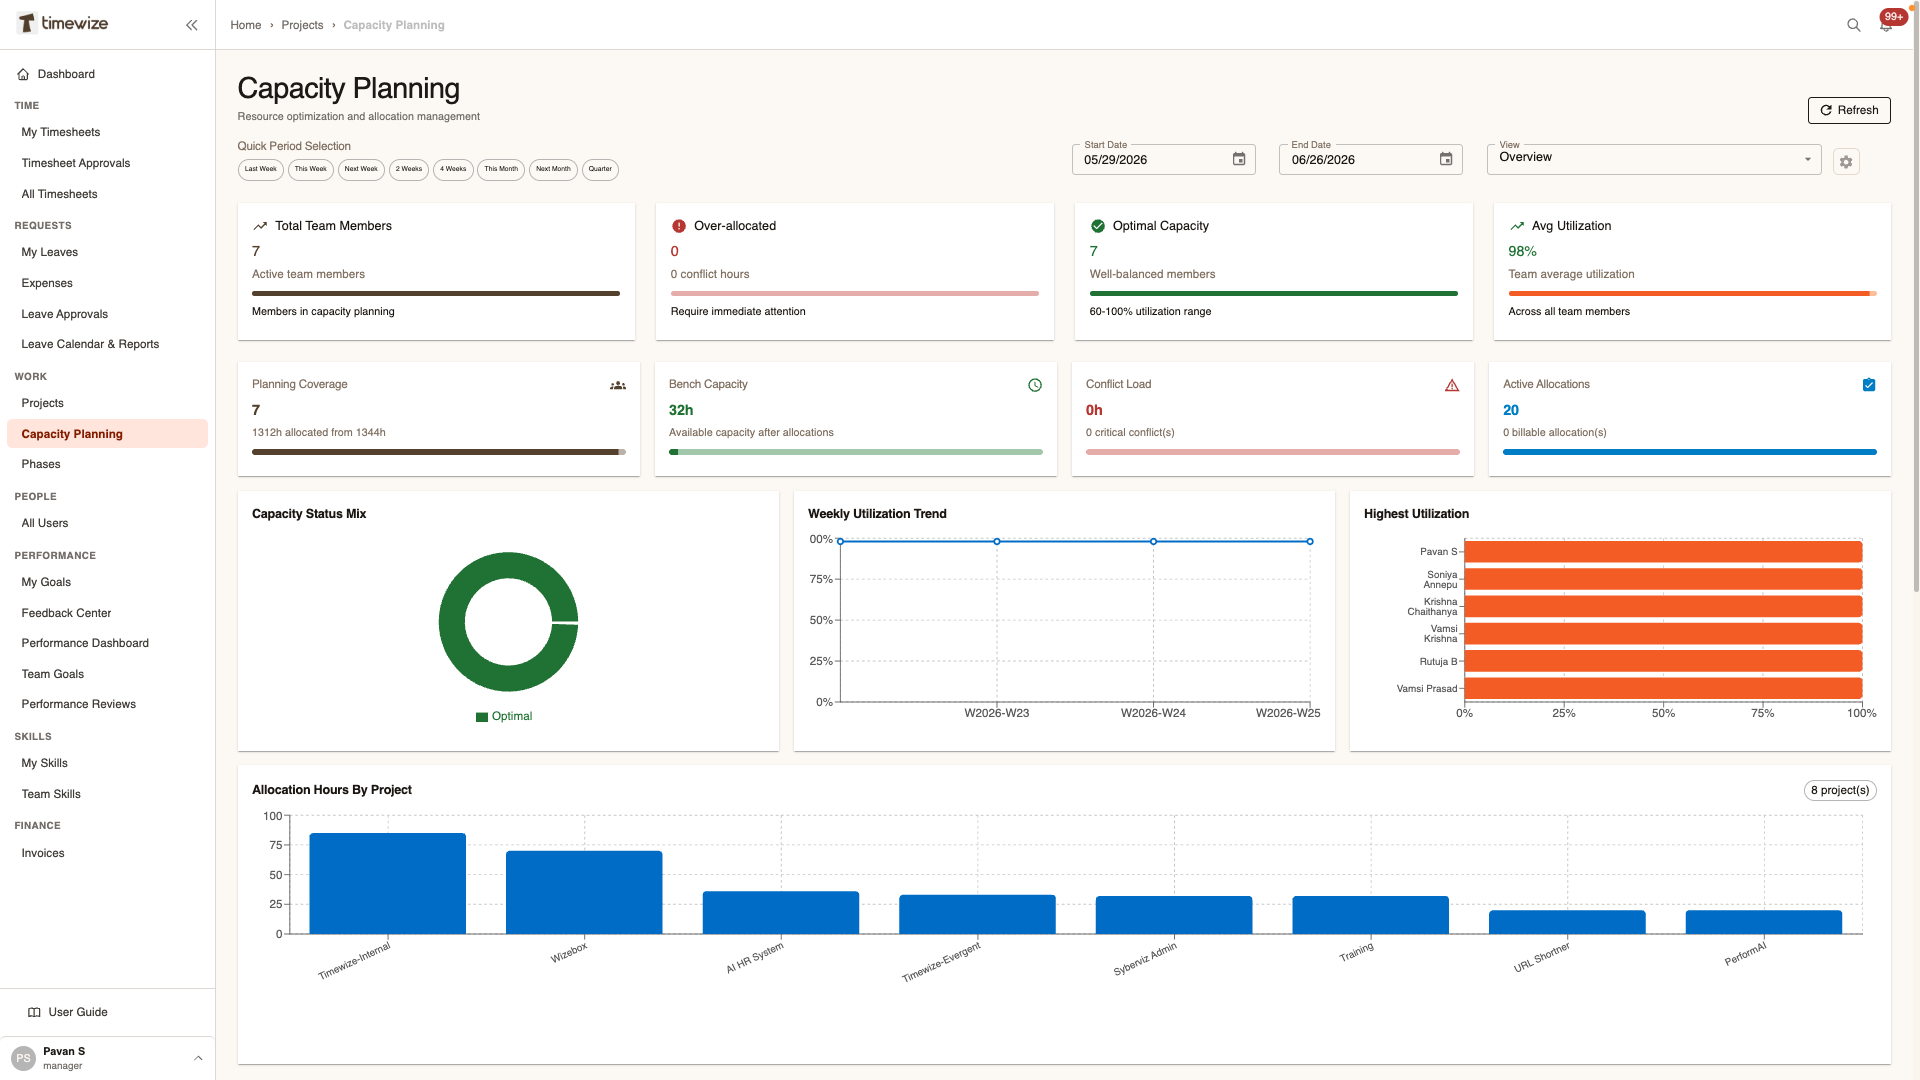Open My Timesheets in the sidebar

click(61, 132)
